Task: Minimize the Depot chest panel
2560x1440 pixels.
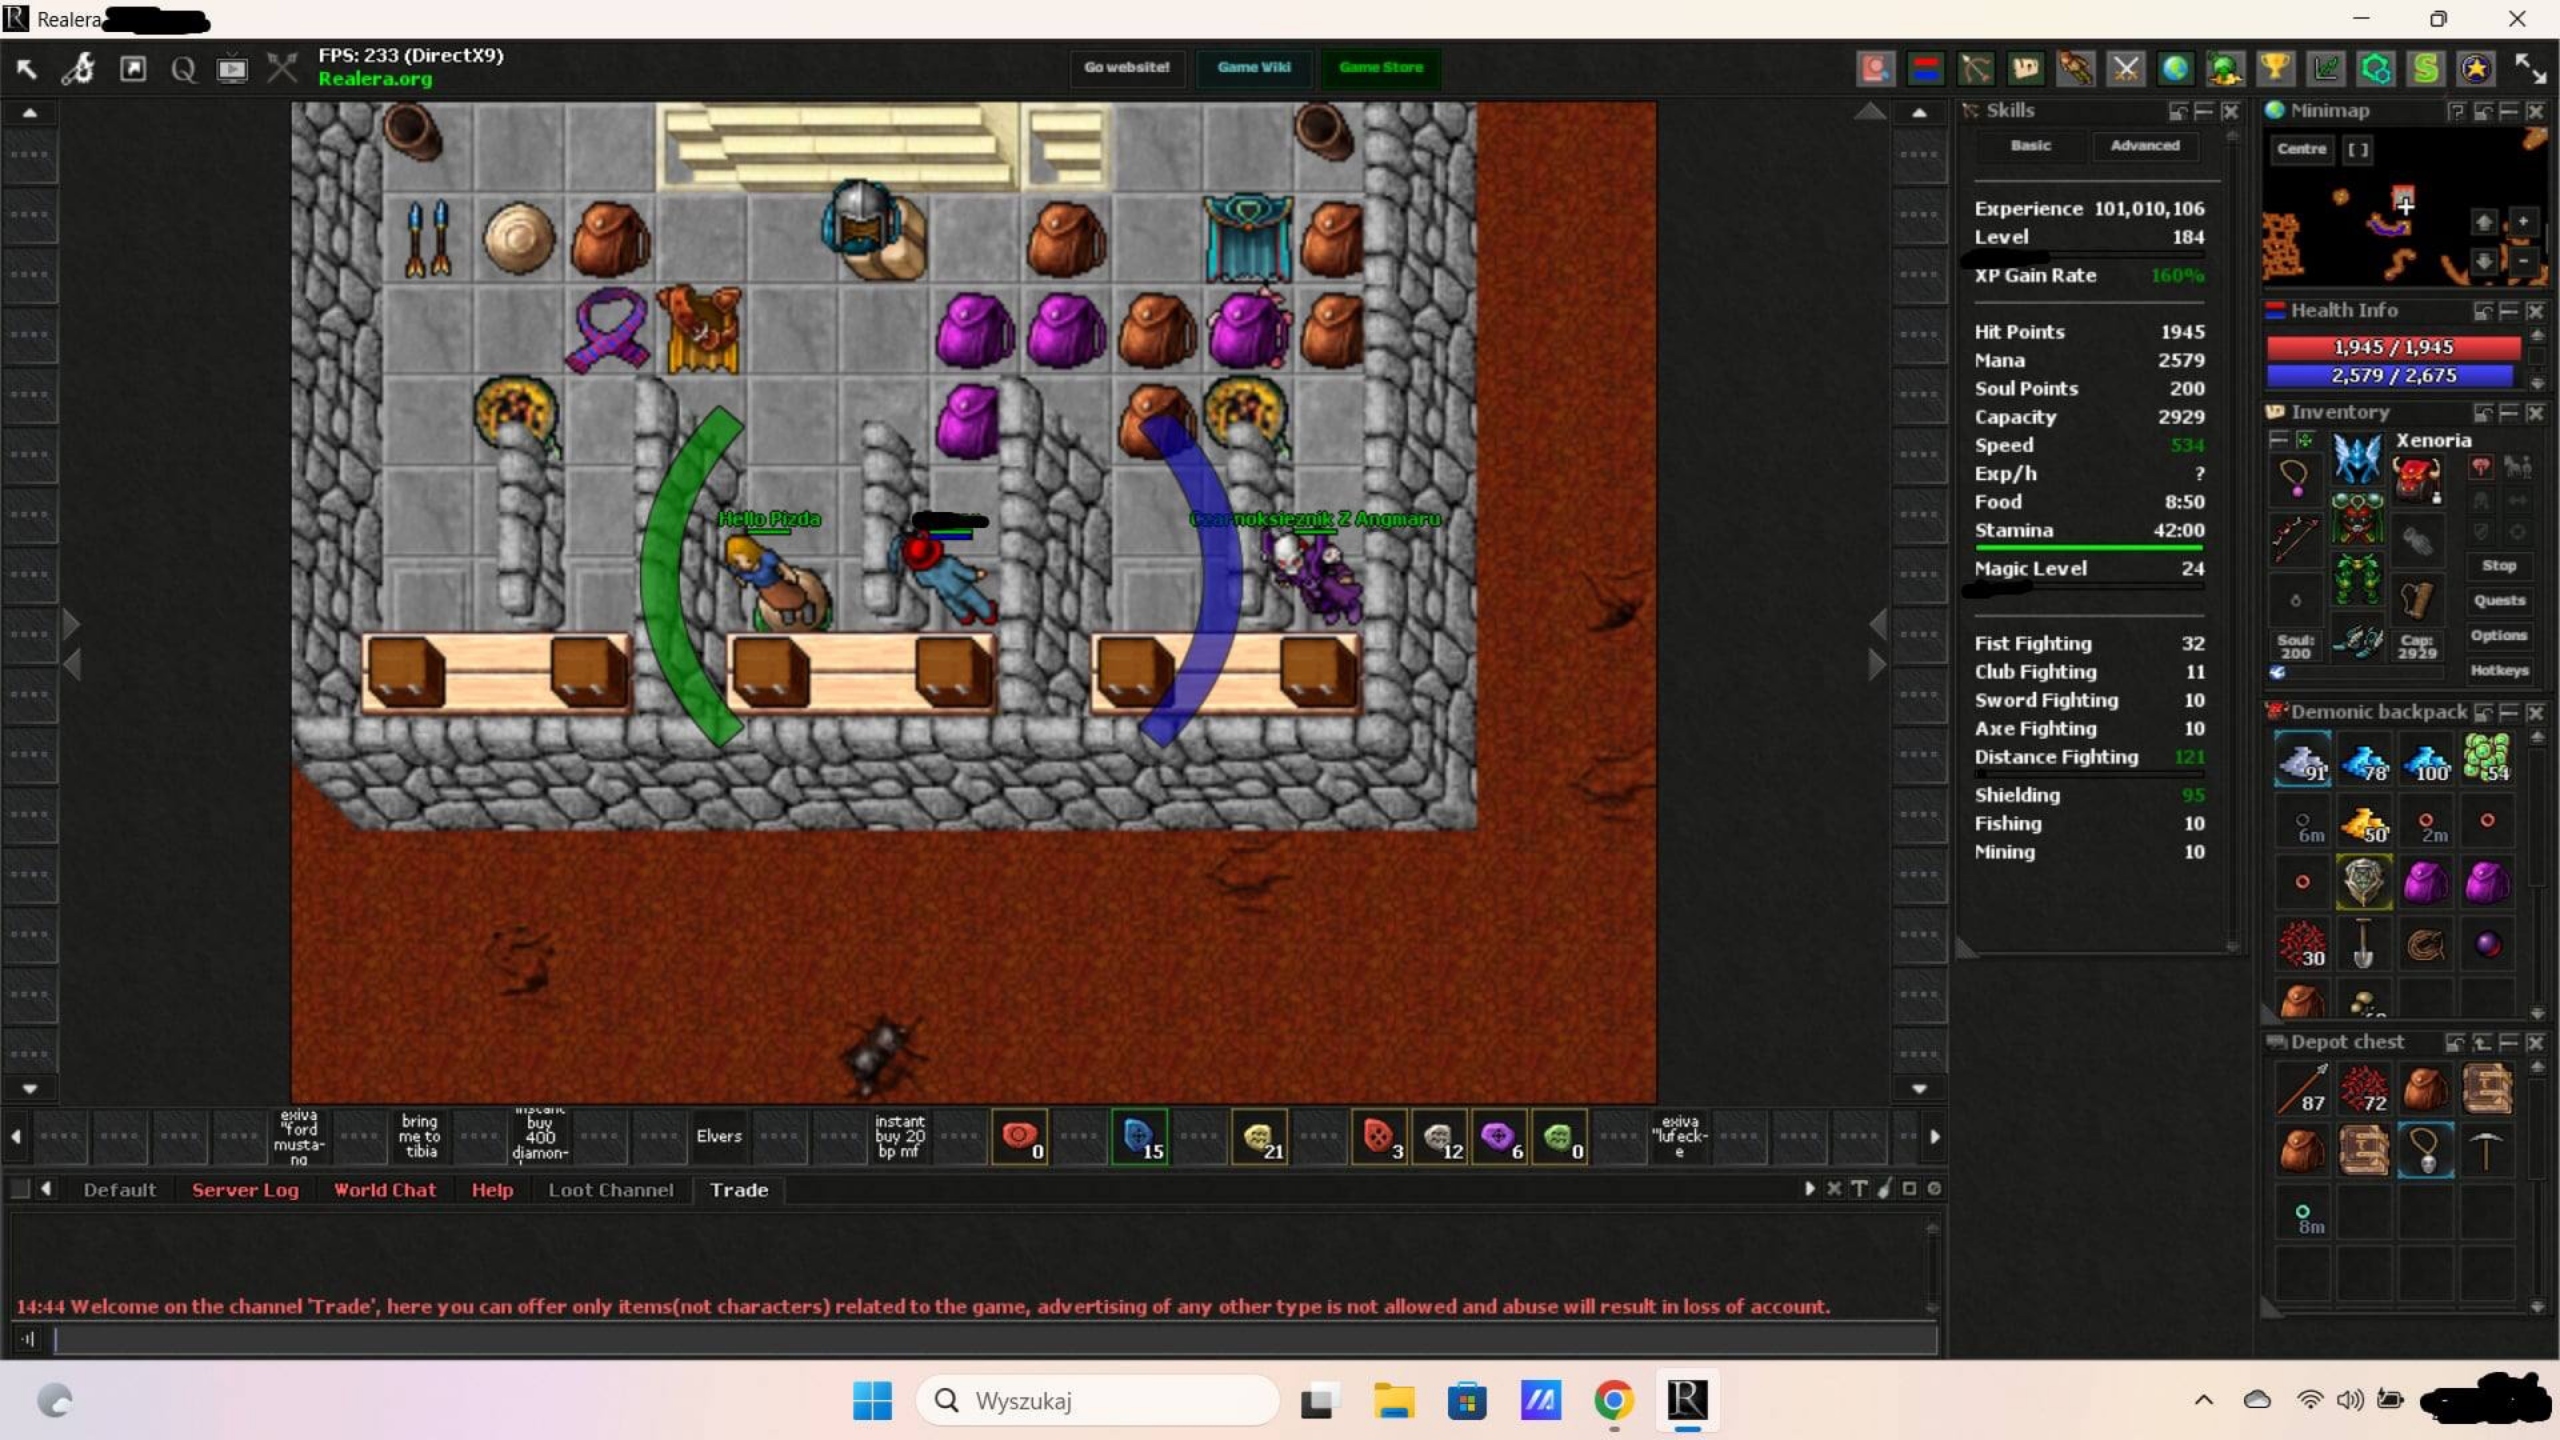Action: coord(2508,1043)
